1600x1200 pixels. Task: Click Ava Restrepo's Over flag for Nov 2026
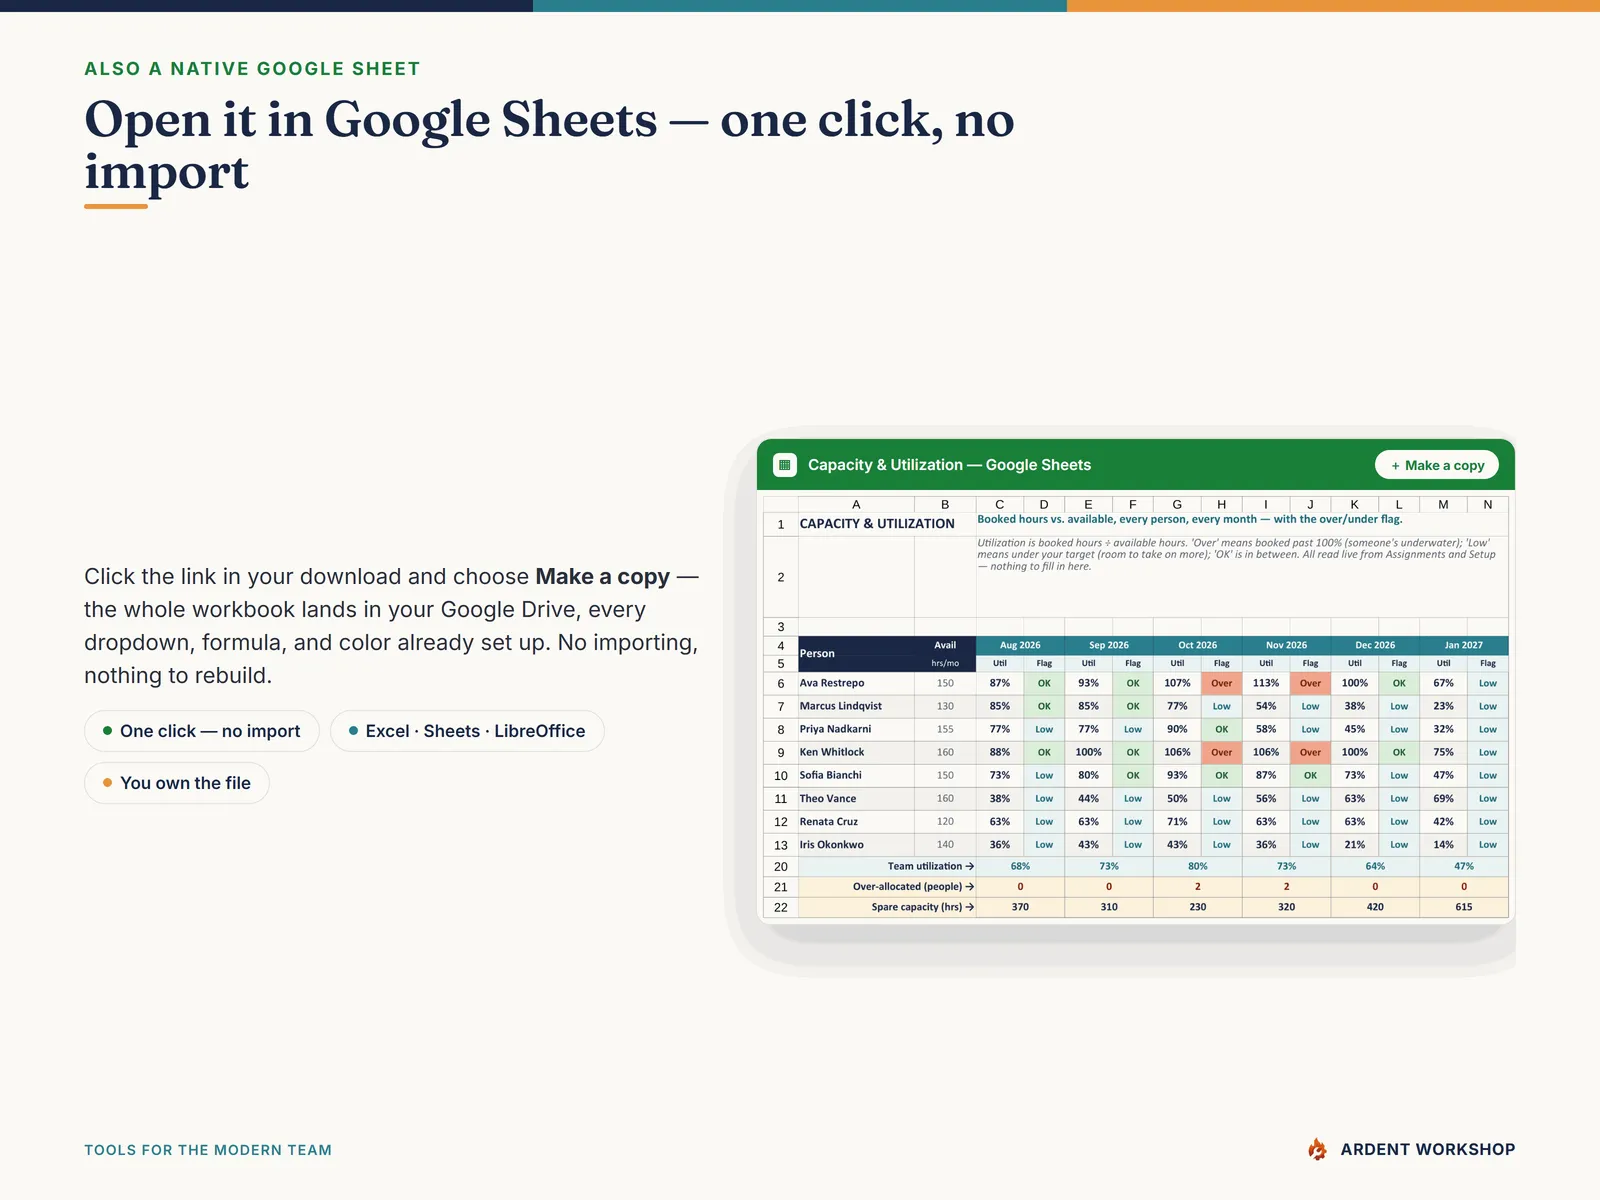[1310, 683]
